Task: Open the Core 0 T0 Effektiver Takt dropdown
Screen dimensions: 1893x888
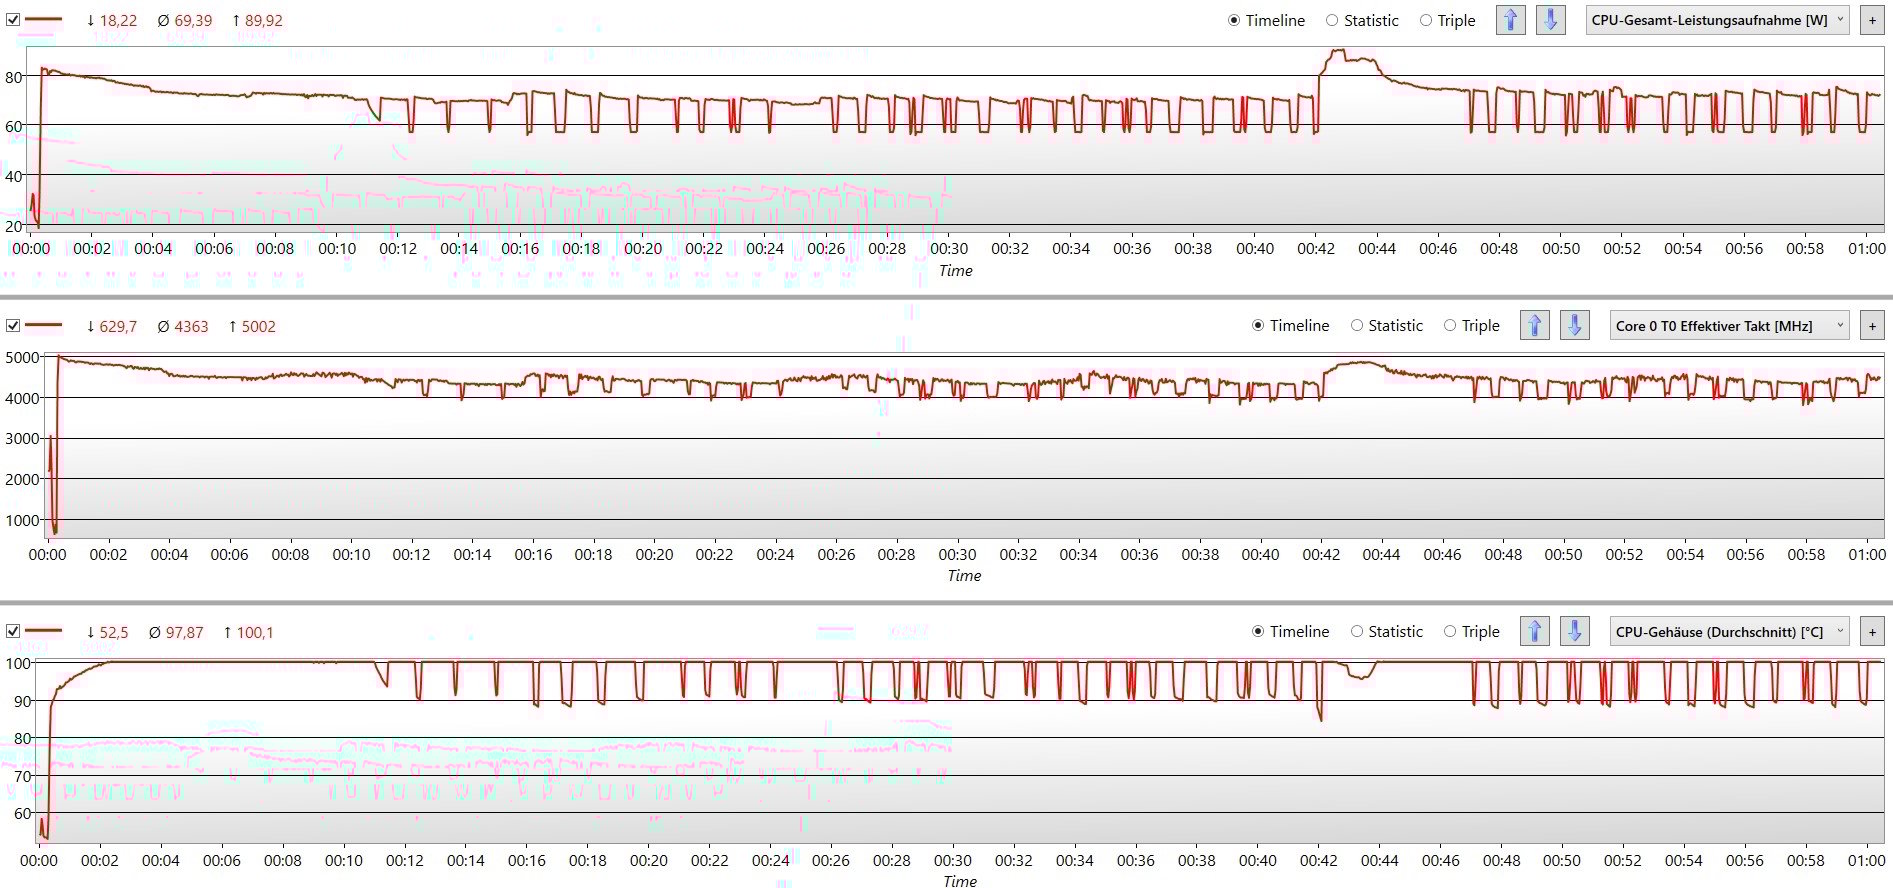Action: [x=1730, y=325]
